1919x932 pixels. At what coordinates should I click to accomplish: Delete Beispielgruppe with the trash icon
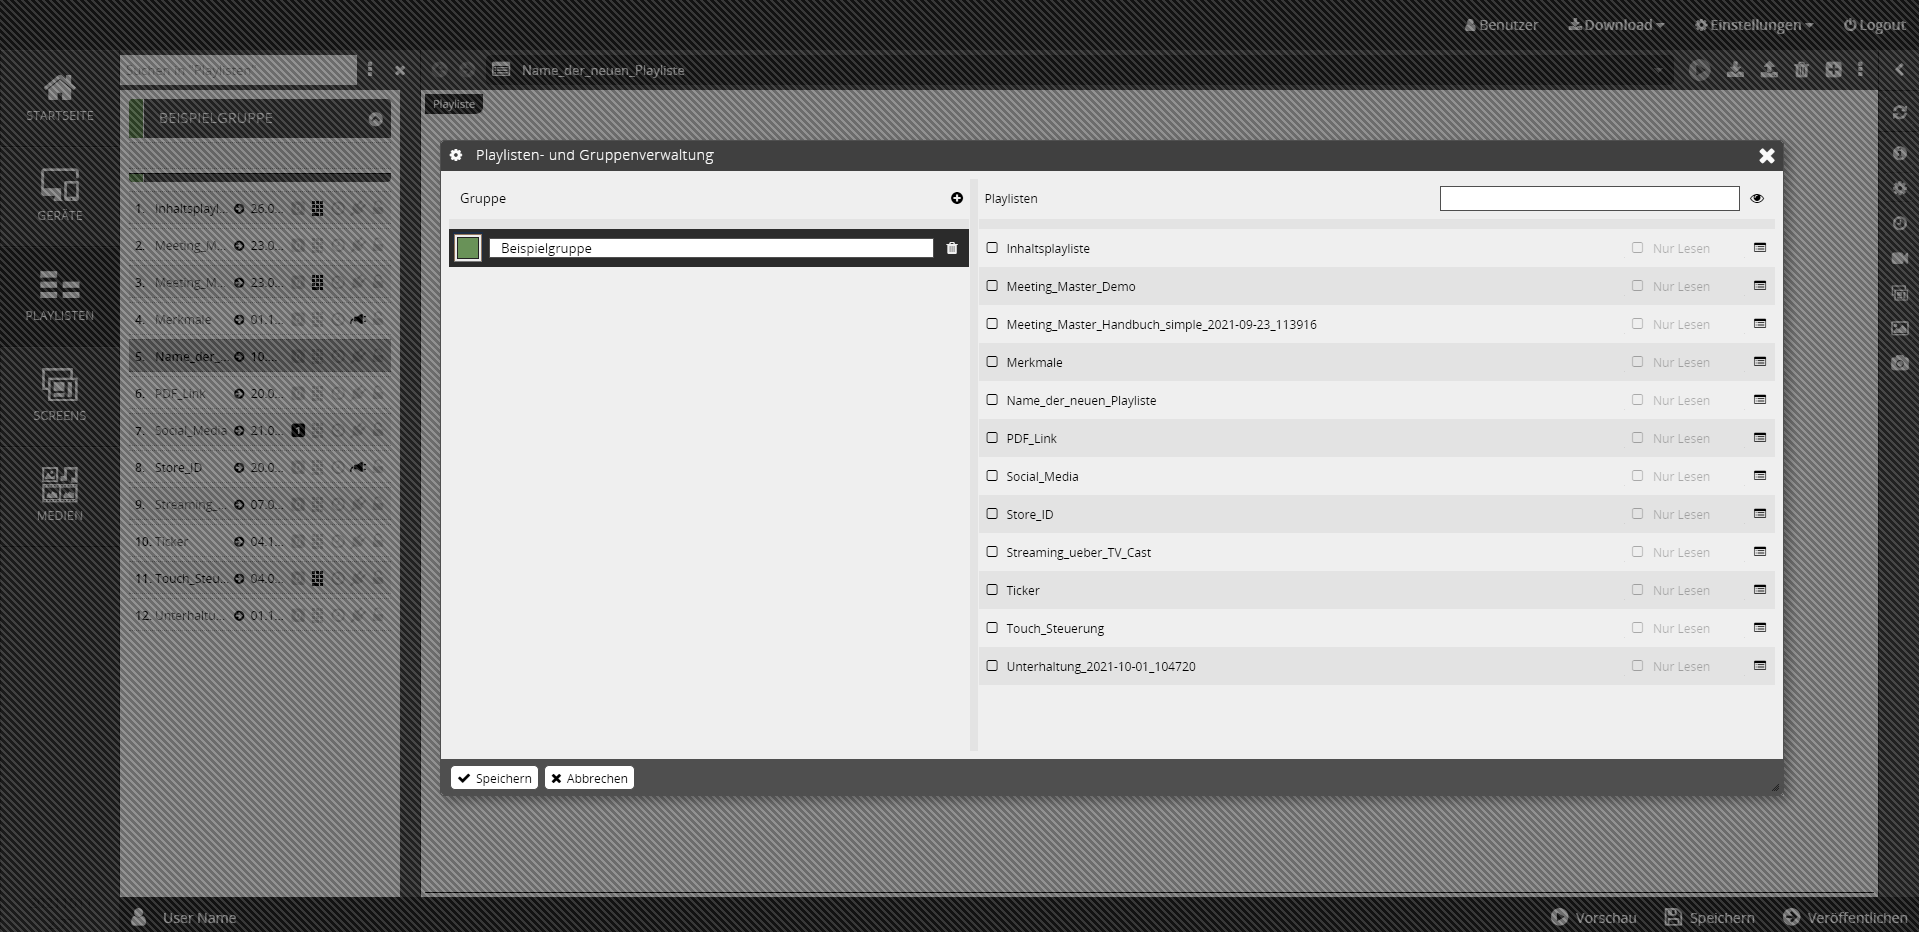(x=952, y=248)
